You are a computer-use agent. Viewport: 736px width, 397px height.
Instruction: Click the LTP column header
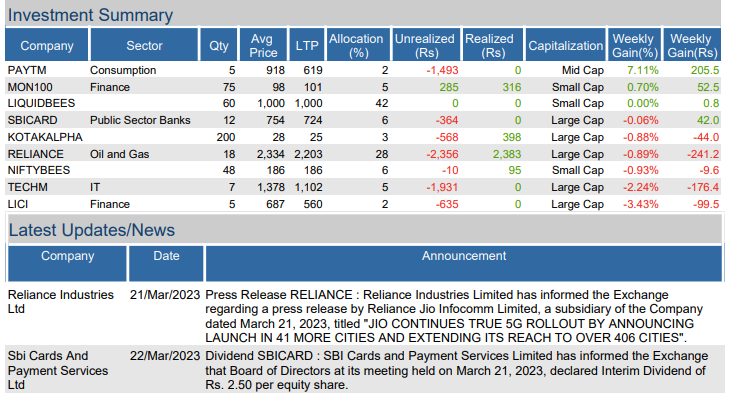pos(307,45)
